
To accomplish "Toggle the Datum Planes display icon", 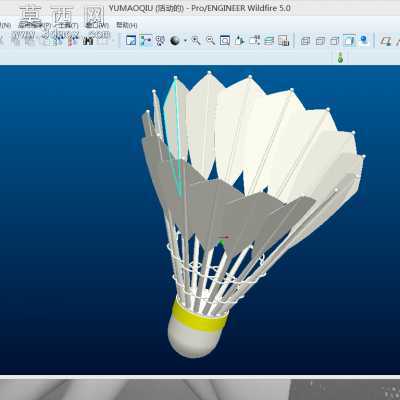I will [386, 41].
